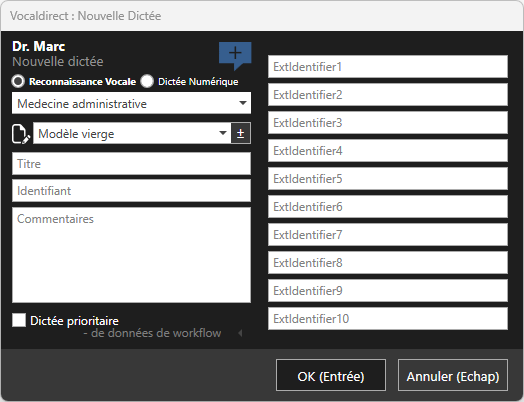
Task: Enable Dictée prioritaire checkbox
Action: [19, 320]
